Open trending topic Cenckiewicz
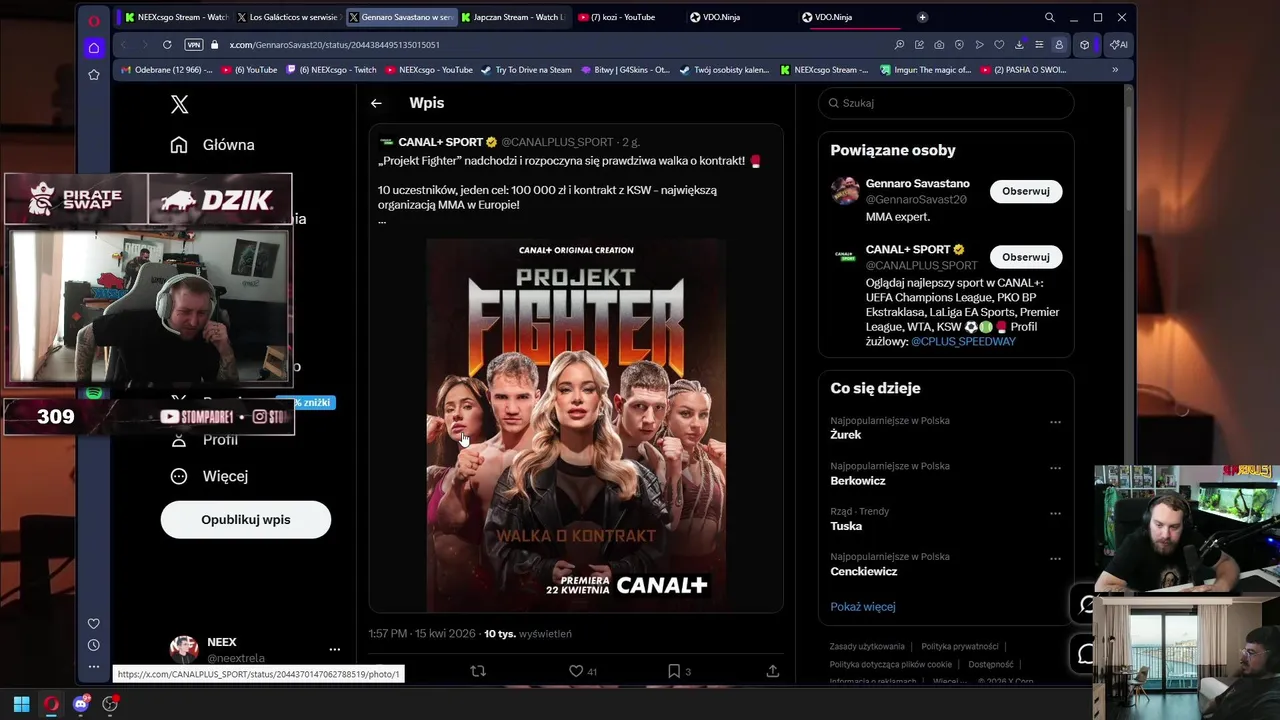The image size is (1280, 720). [864, 572]
